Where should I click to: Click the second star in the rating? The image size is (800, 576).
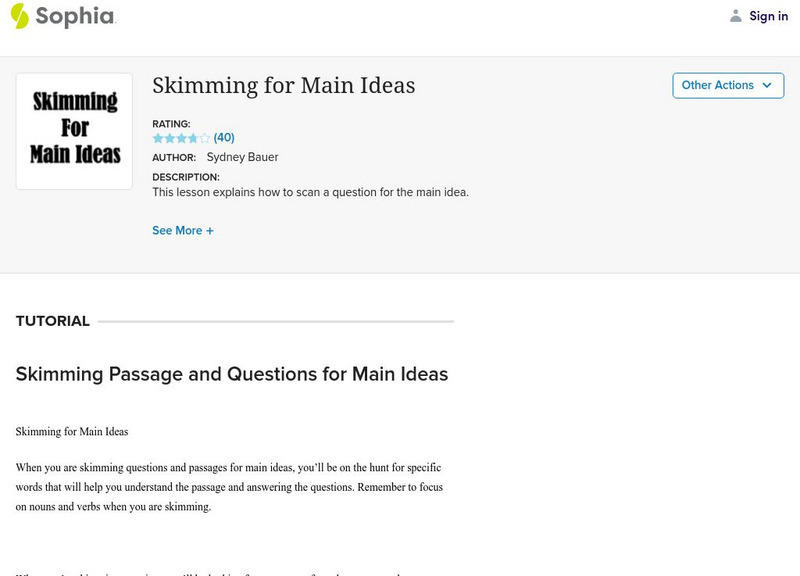click(x=170, y=138)
